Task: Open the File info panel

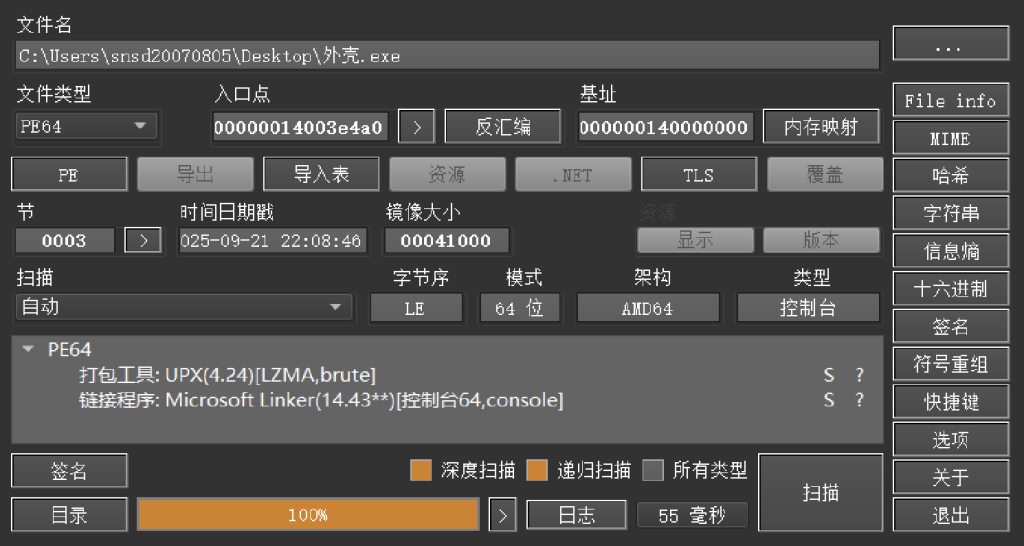Action: tap(950, 101)
